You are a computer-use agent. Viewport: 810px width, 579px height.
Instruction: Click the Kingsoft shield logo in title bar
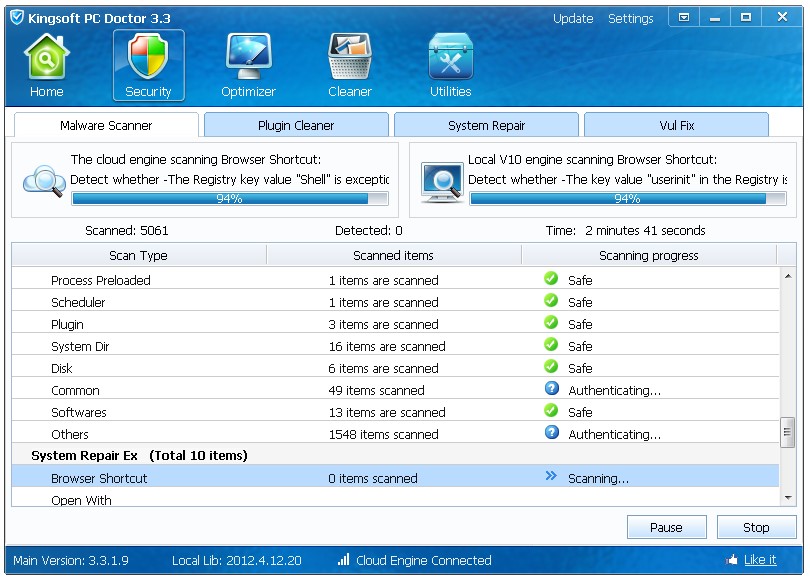pyautogui.click(x=17, y=18)
